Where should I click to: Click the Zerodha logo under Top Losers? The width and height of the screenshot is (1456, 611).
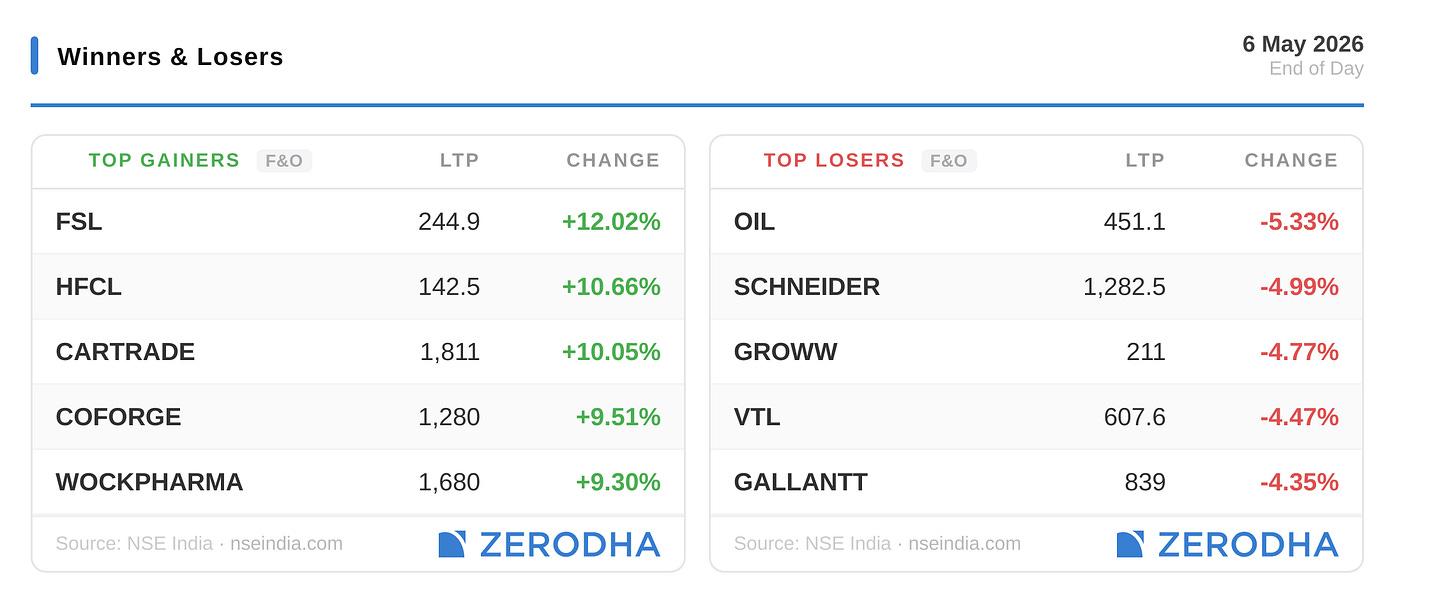[1227, 544]
